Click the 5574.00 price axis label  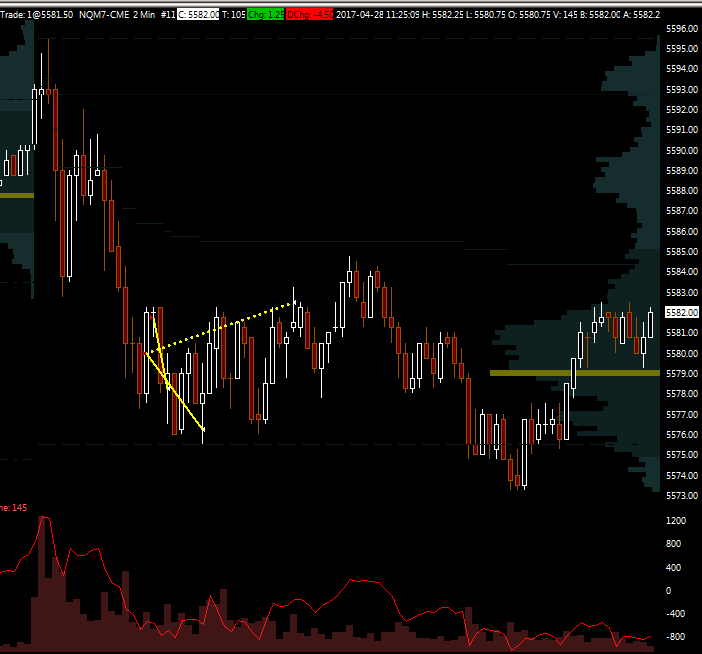coord(682,475)
